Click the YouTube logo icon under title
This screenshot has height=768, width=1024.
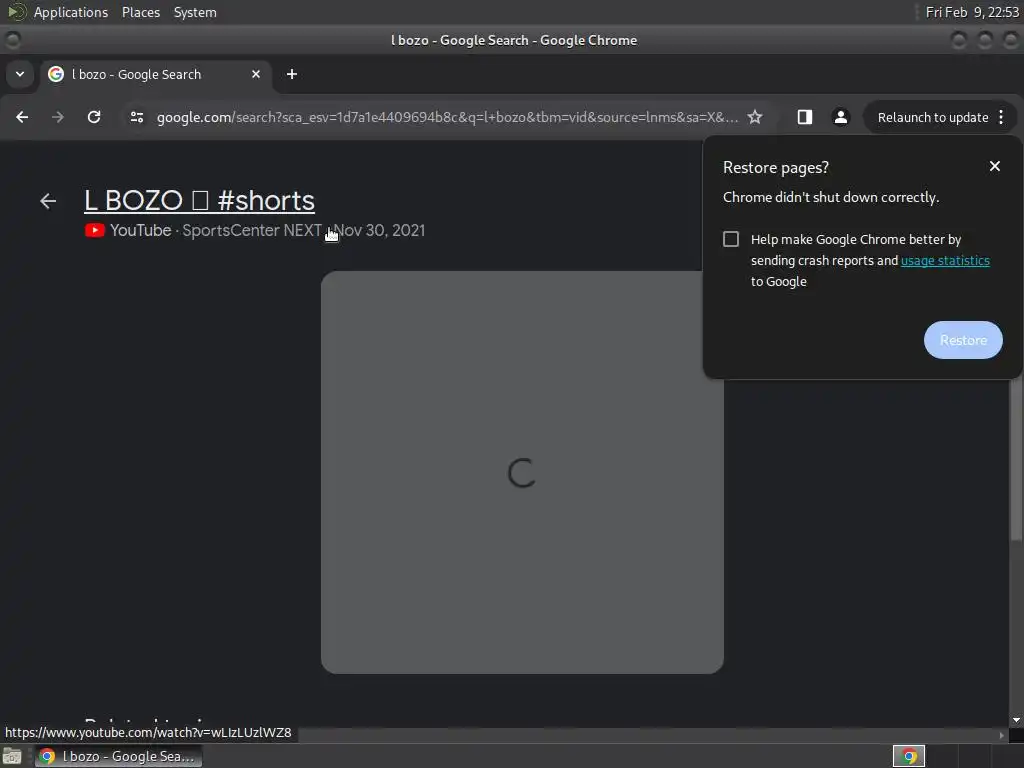click(95, 231)
